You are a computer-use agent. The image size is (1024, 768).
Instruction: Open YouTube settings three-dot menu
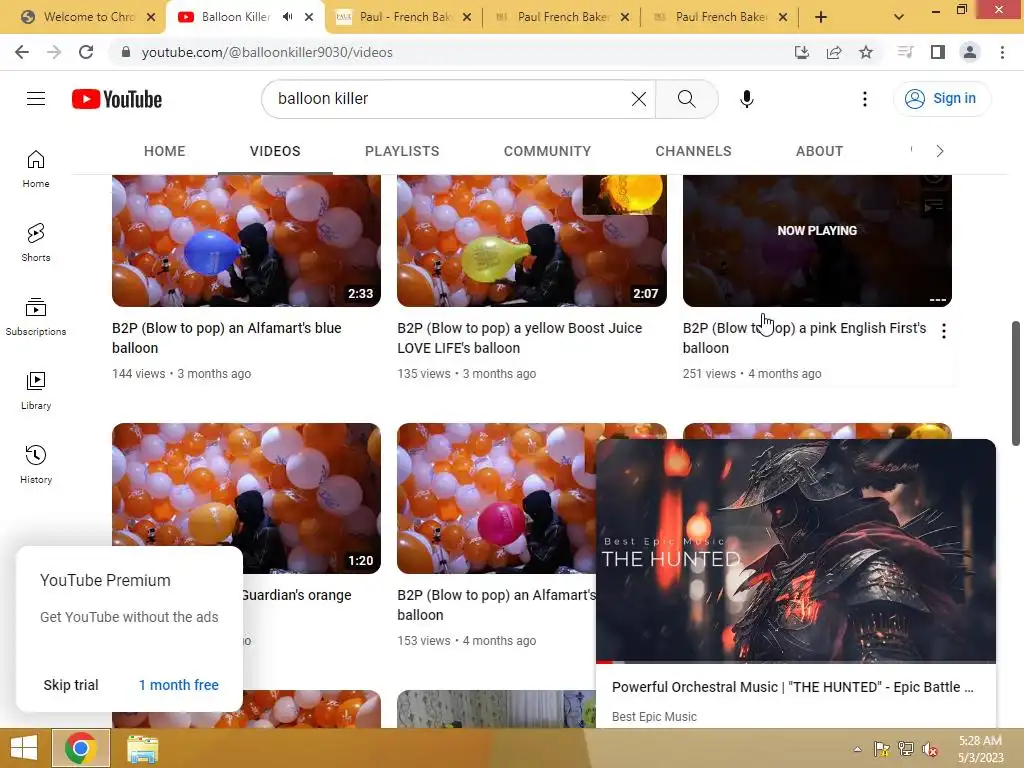[x=865, y=99]
